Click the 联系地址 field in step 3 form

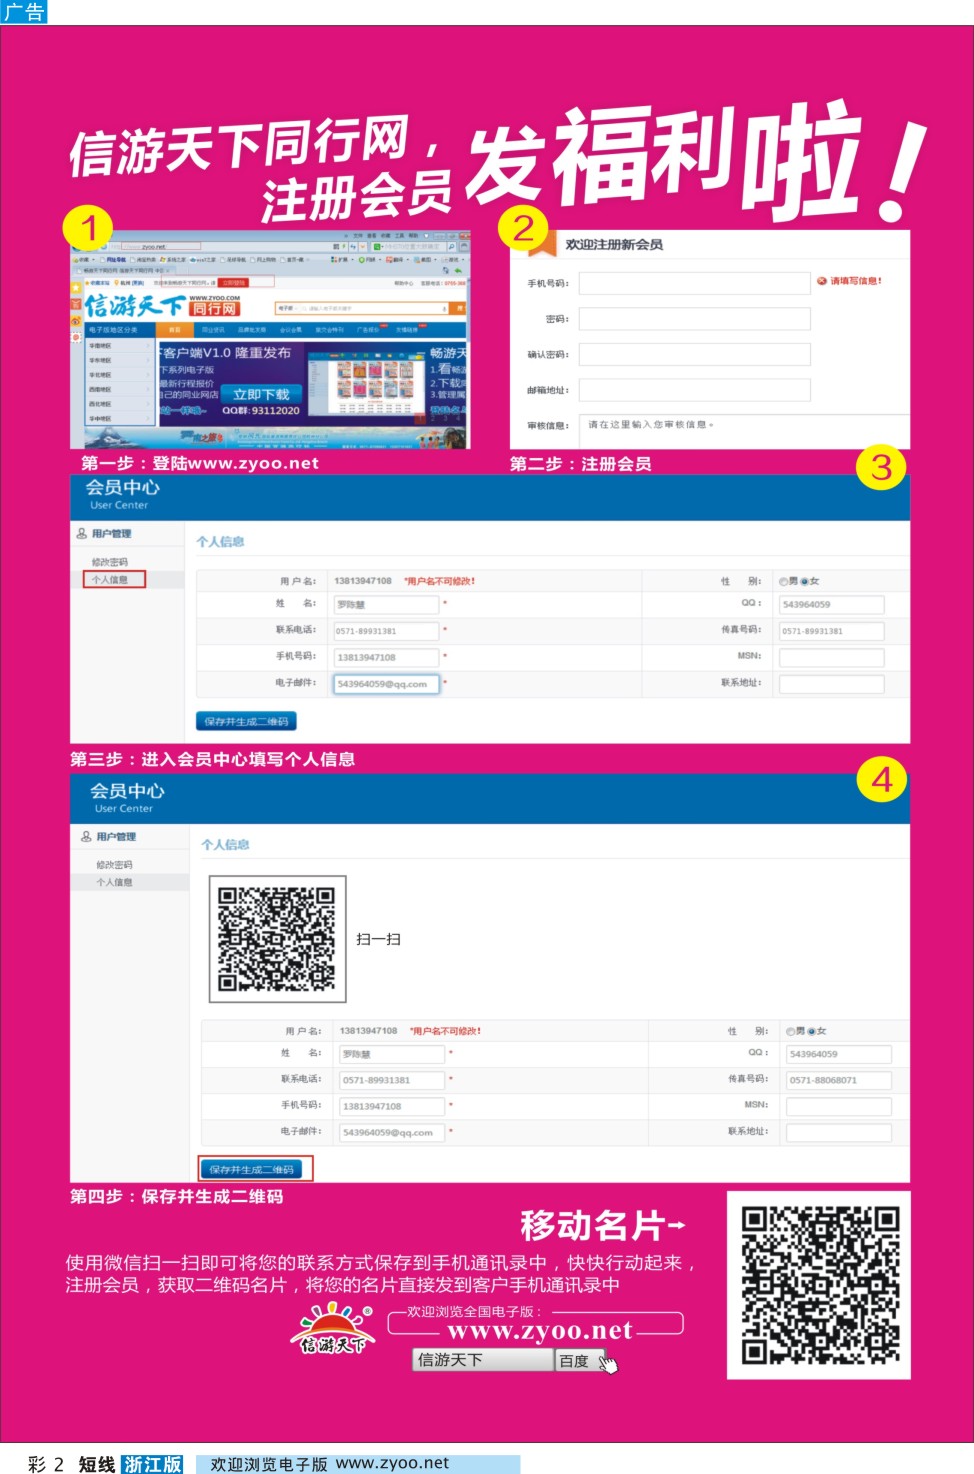pos(832,684)
